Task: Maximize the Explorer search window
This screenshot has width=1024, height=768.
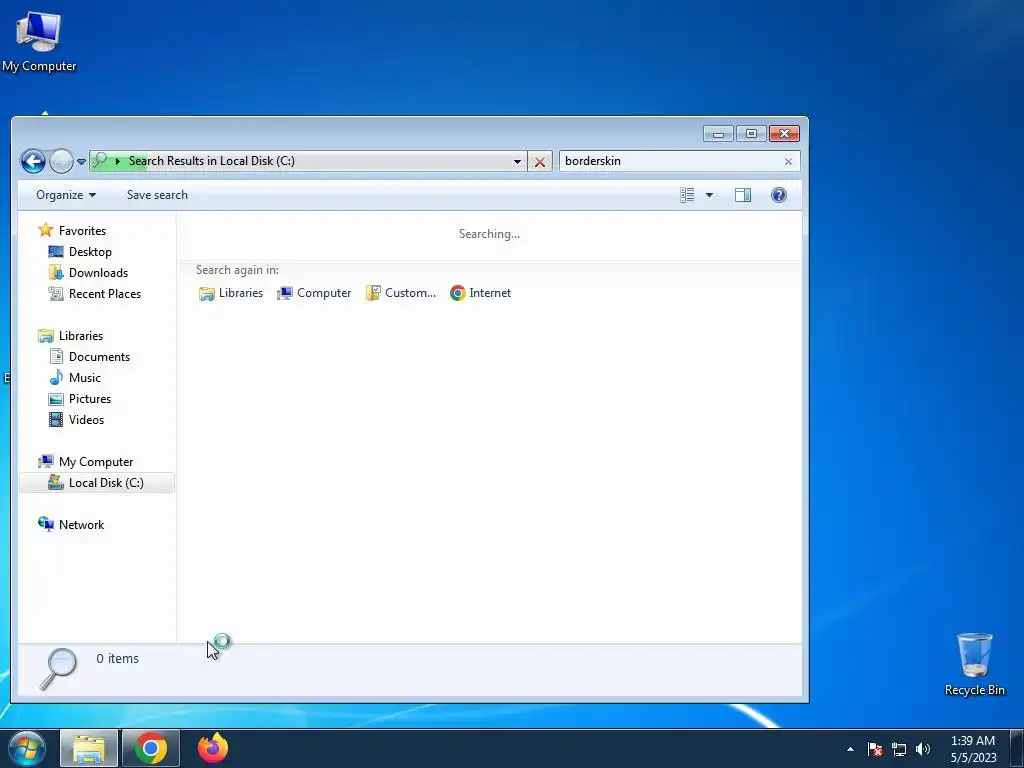Action: (751, 134)
